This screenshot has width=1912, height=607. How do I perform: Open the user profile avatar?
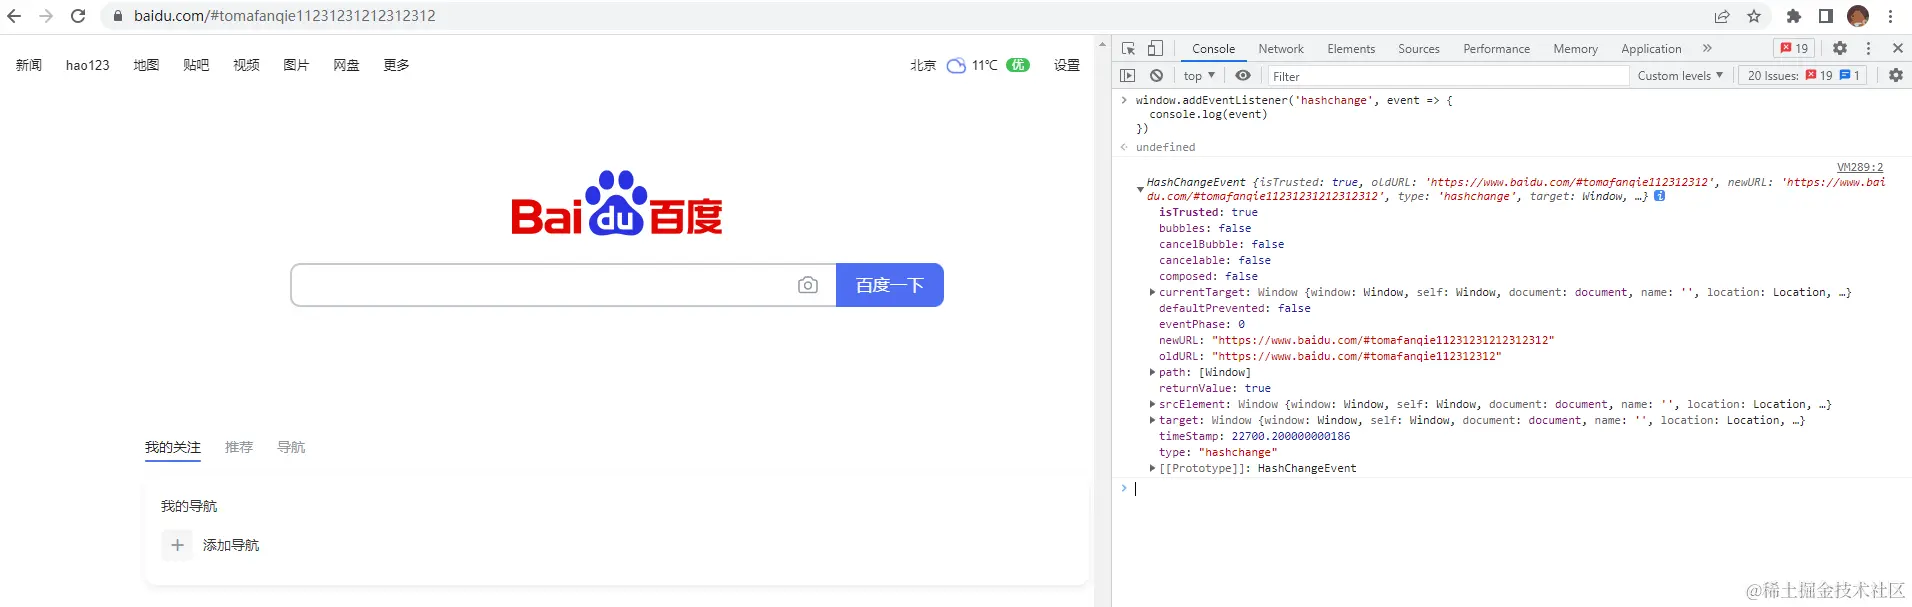(x=1858, y=16)
